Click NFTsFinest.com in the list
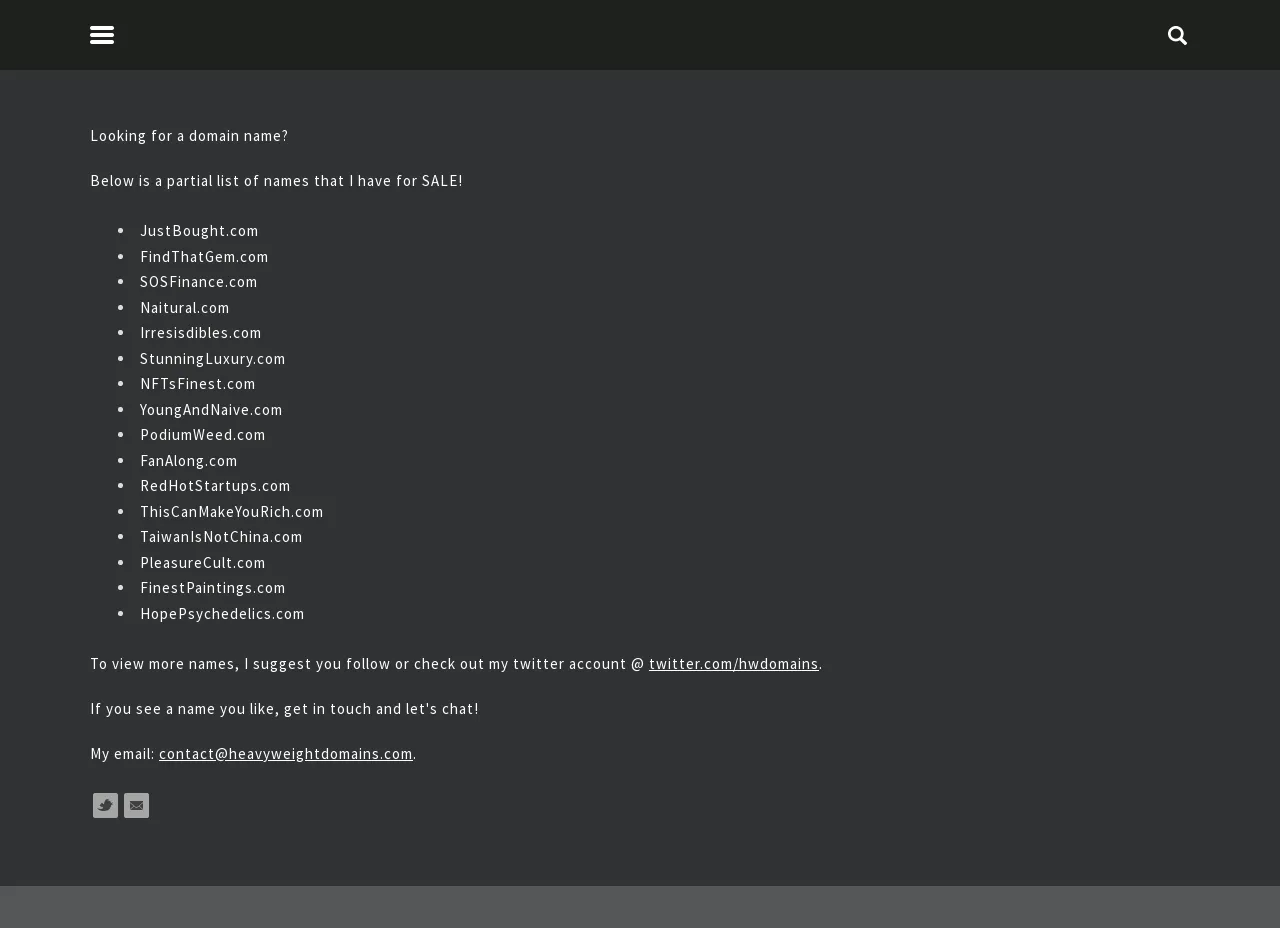The width and height of the screenshot is (1280, 928). [198, 384]
